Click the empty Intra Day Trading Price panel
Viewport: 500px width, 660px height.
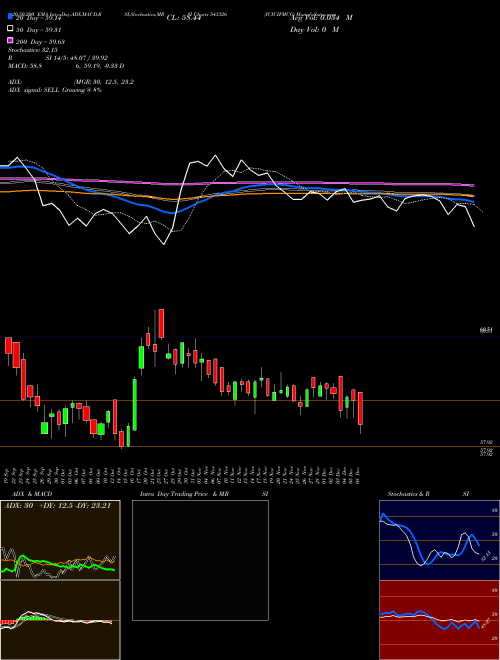(200, 560)
